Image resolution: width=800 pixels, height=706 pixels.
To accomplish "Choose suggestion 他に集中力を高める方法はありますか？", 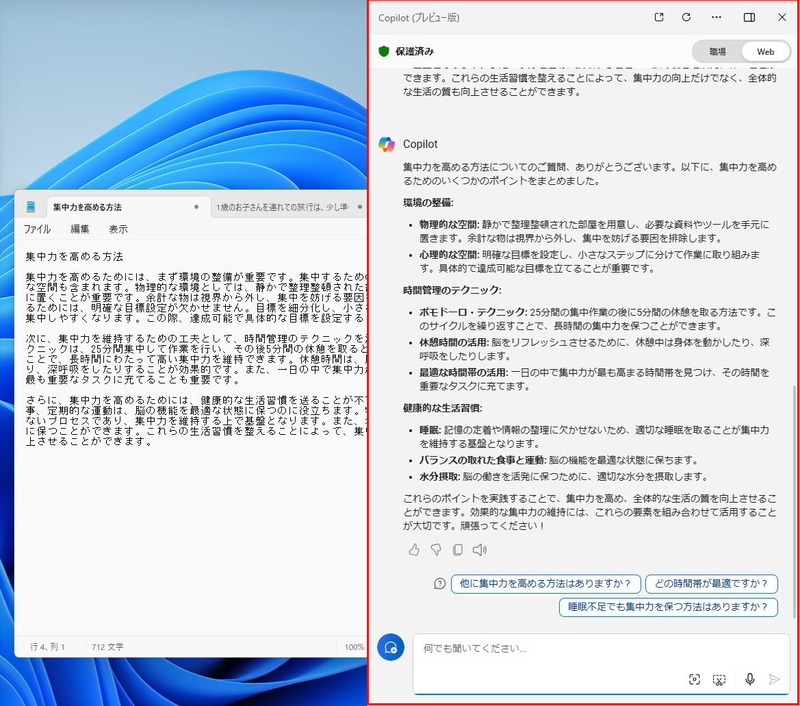I will (545, 584).
